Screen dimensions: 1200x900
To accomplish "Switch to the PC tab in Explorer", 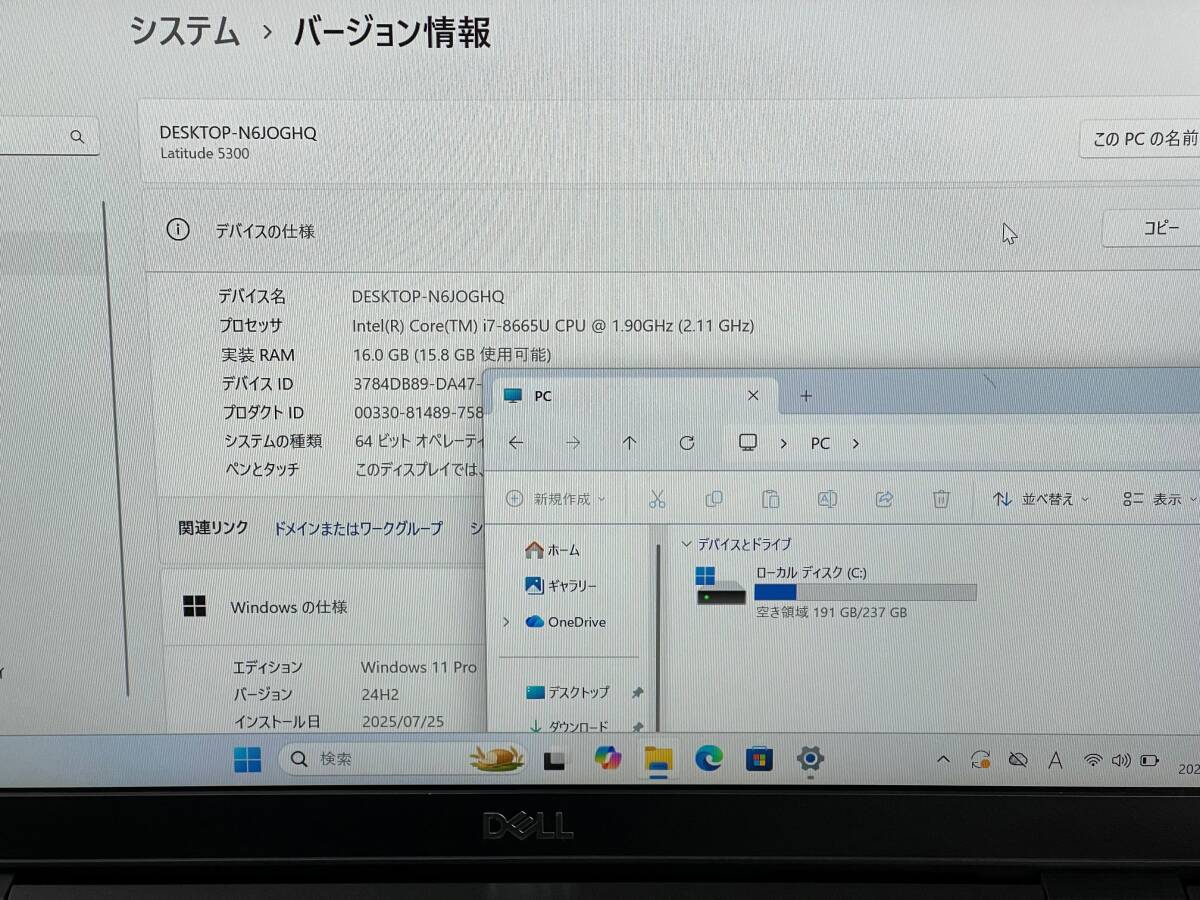I will pyautogui.click(x=545, y=396).
